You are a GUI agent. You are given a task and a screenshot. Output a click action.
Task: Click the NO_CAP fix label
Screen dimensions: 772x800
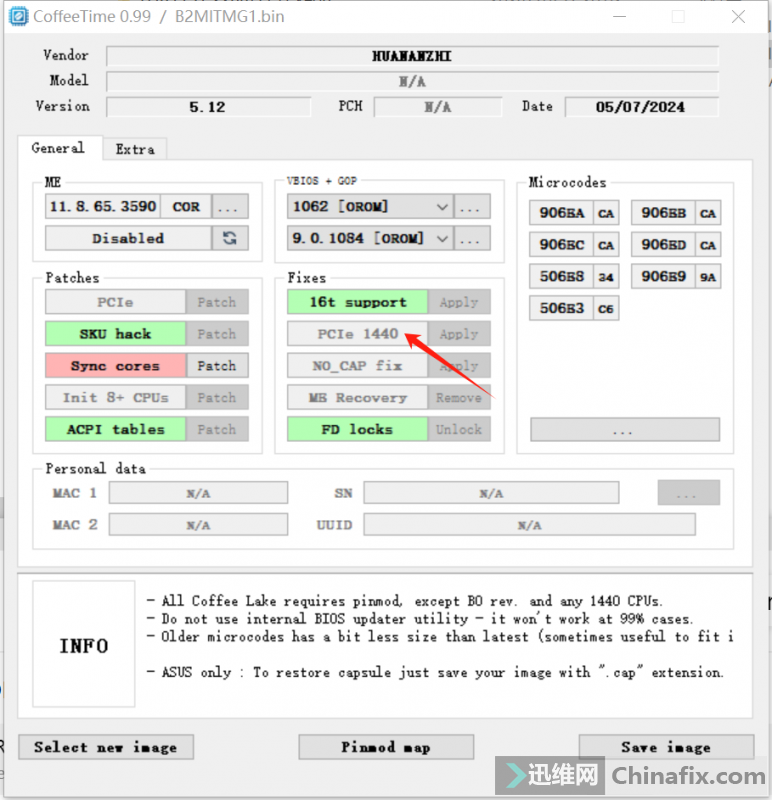pyautogui.click(x=358, y=366)
